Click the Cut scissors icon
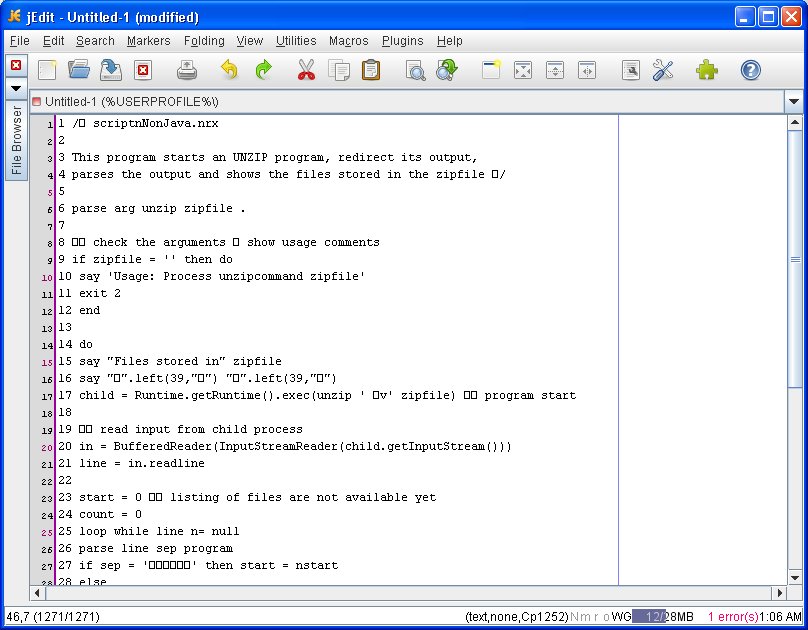The height and width of the screenshot is (630, 808). (x=306, y=70)
